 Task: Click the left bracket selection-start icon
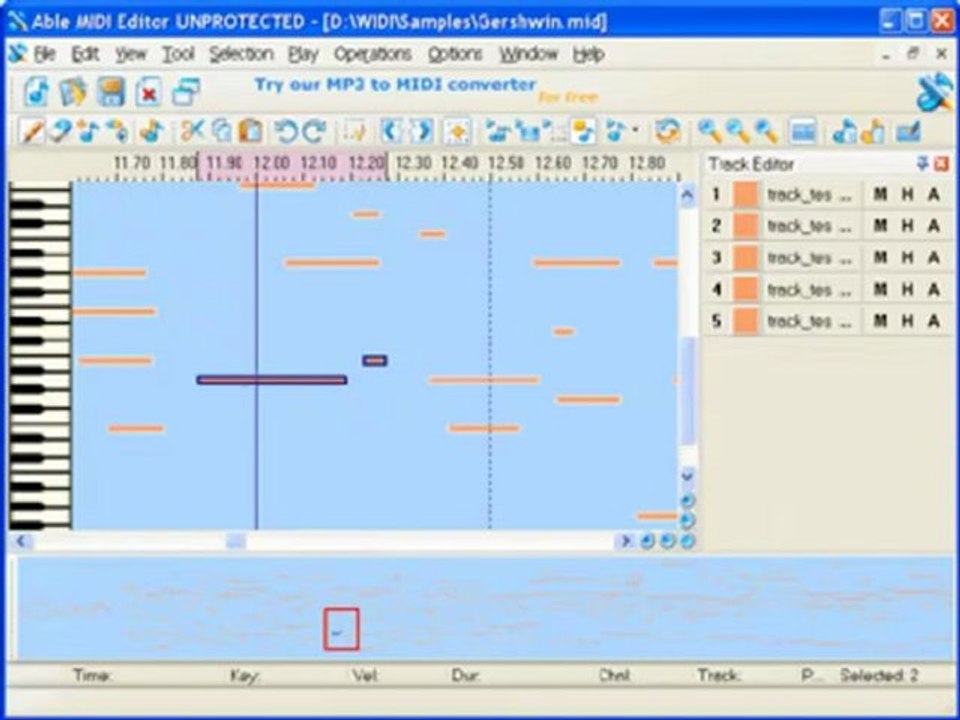391,131
